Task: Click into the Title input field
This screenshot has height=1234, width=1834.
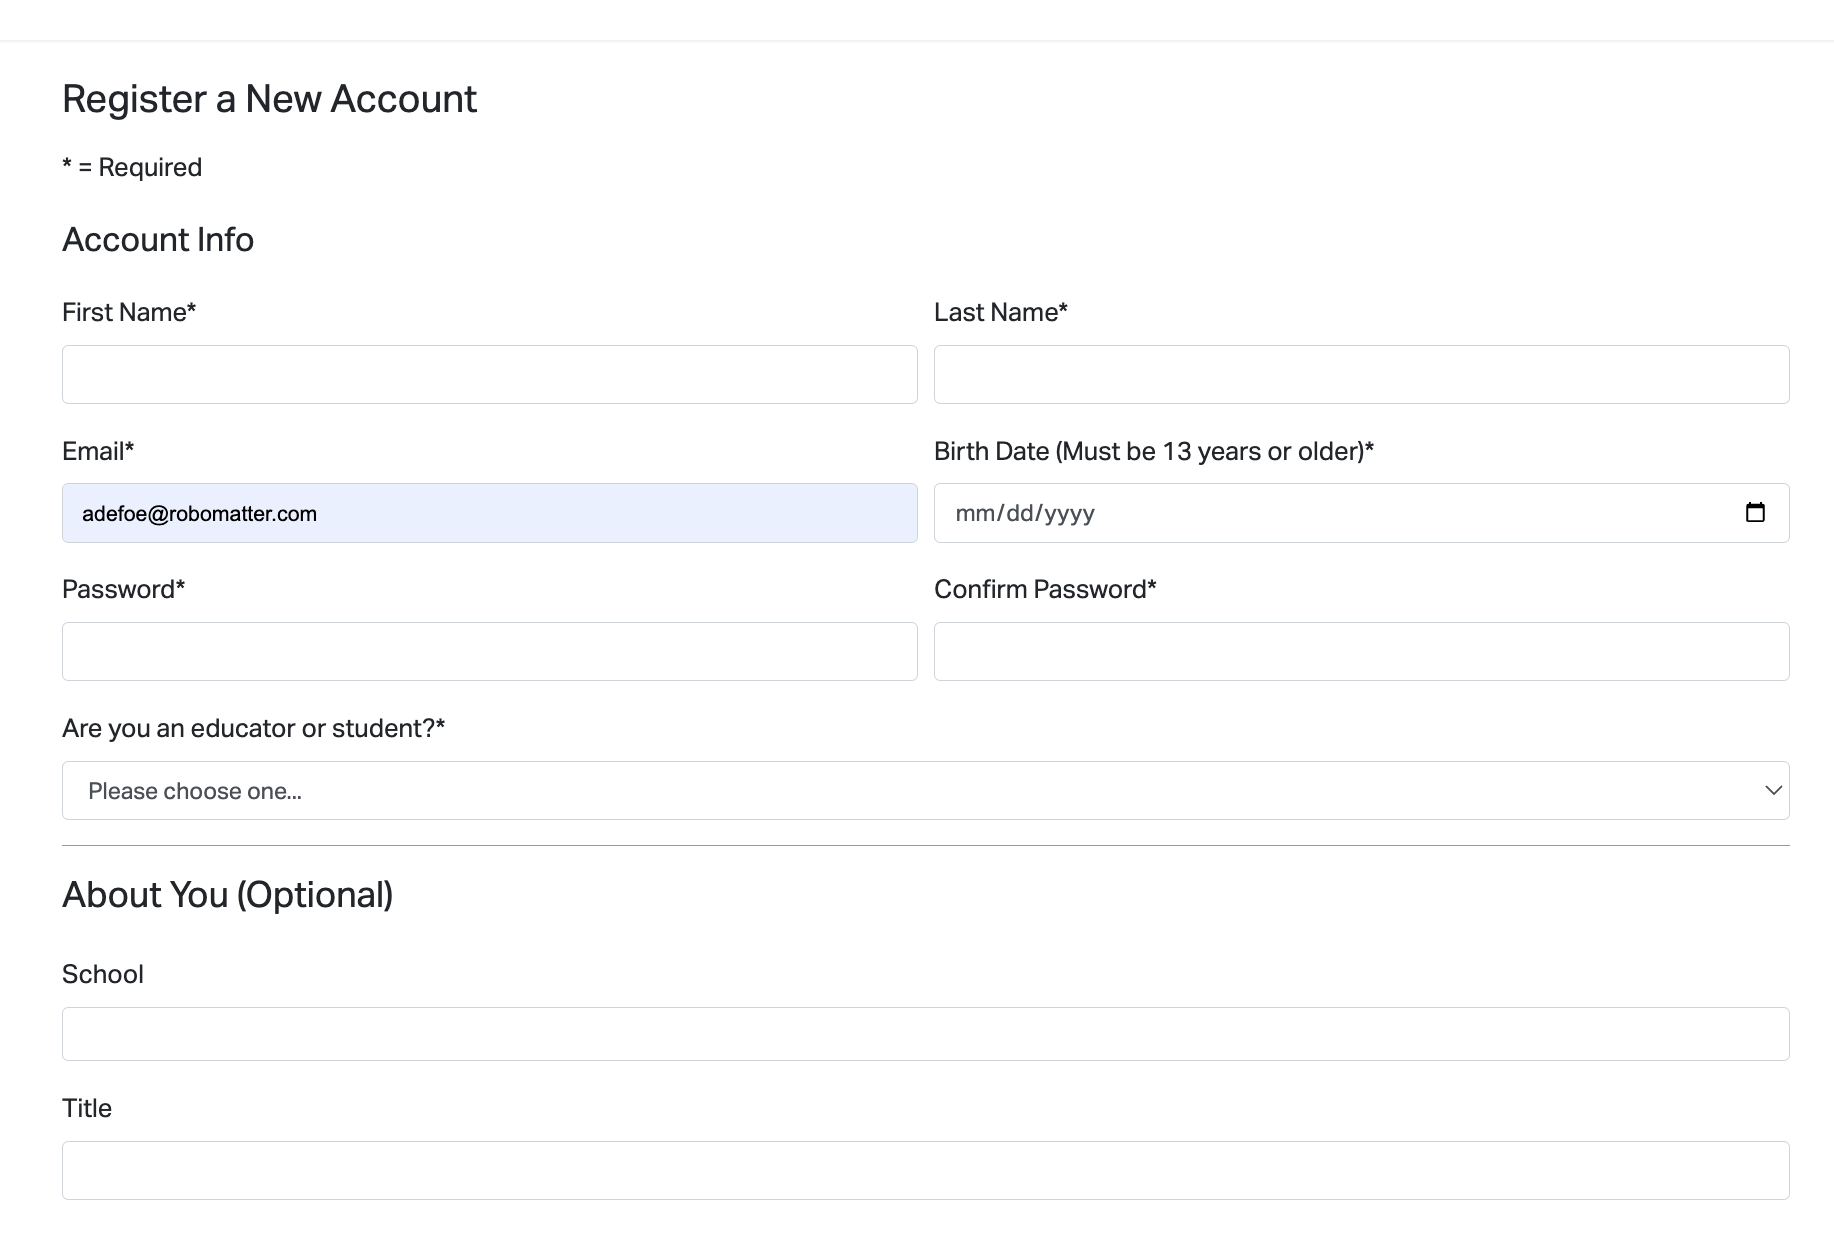Action: click(924, 1170)
